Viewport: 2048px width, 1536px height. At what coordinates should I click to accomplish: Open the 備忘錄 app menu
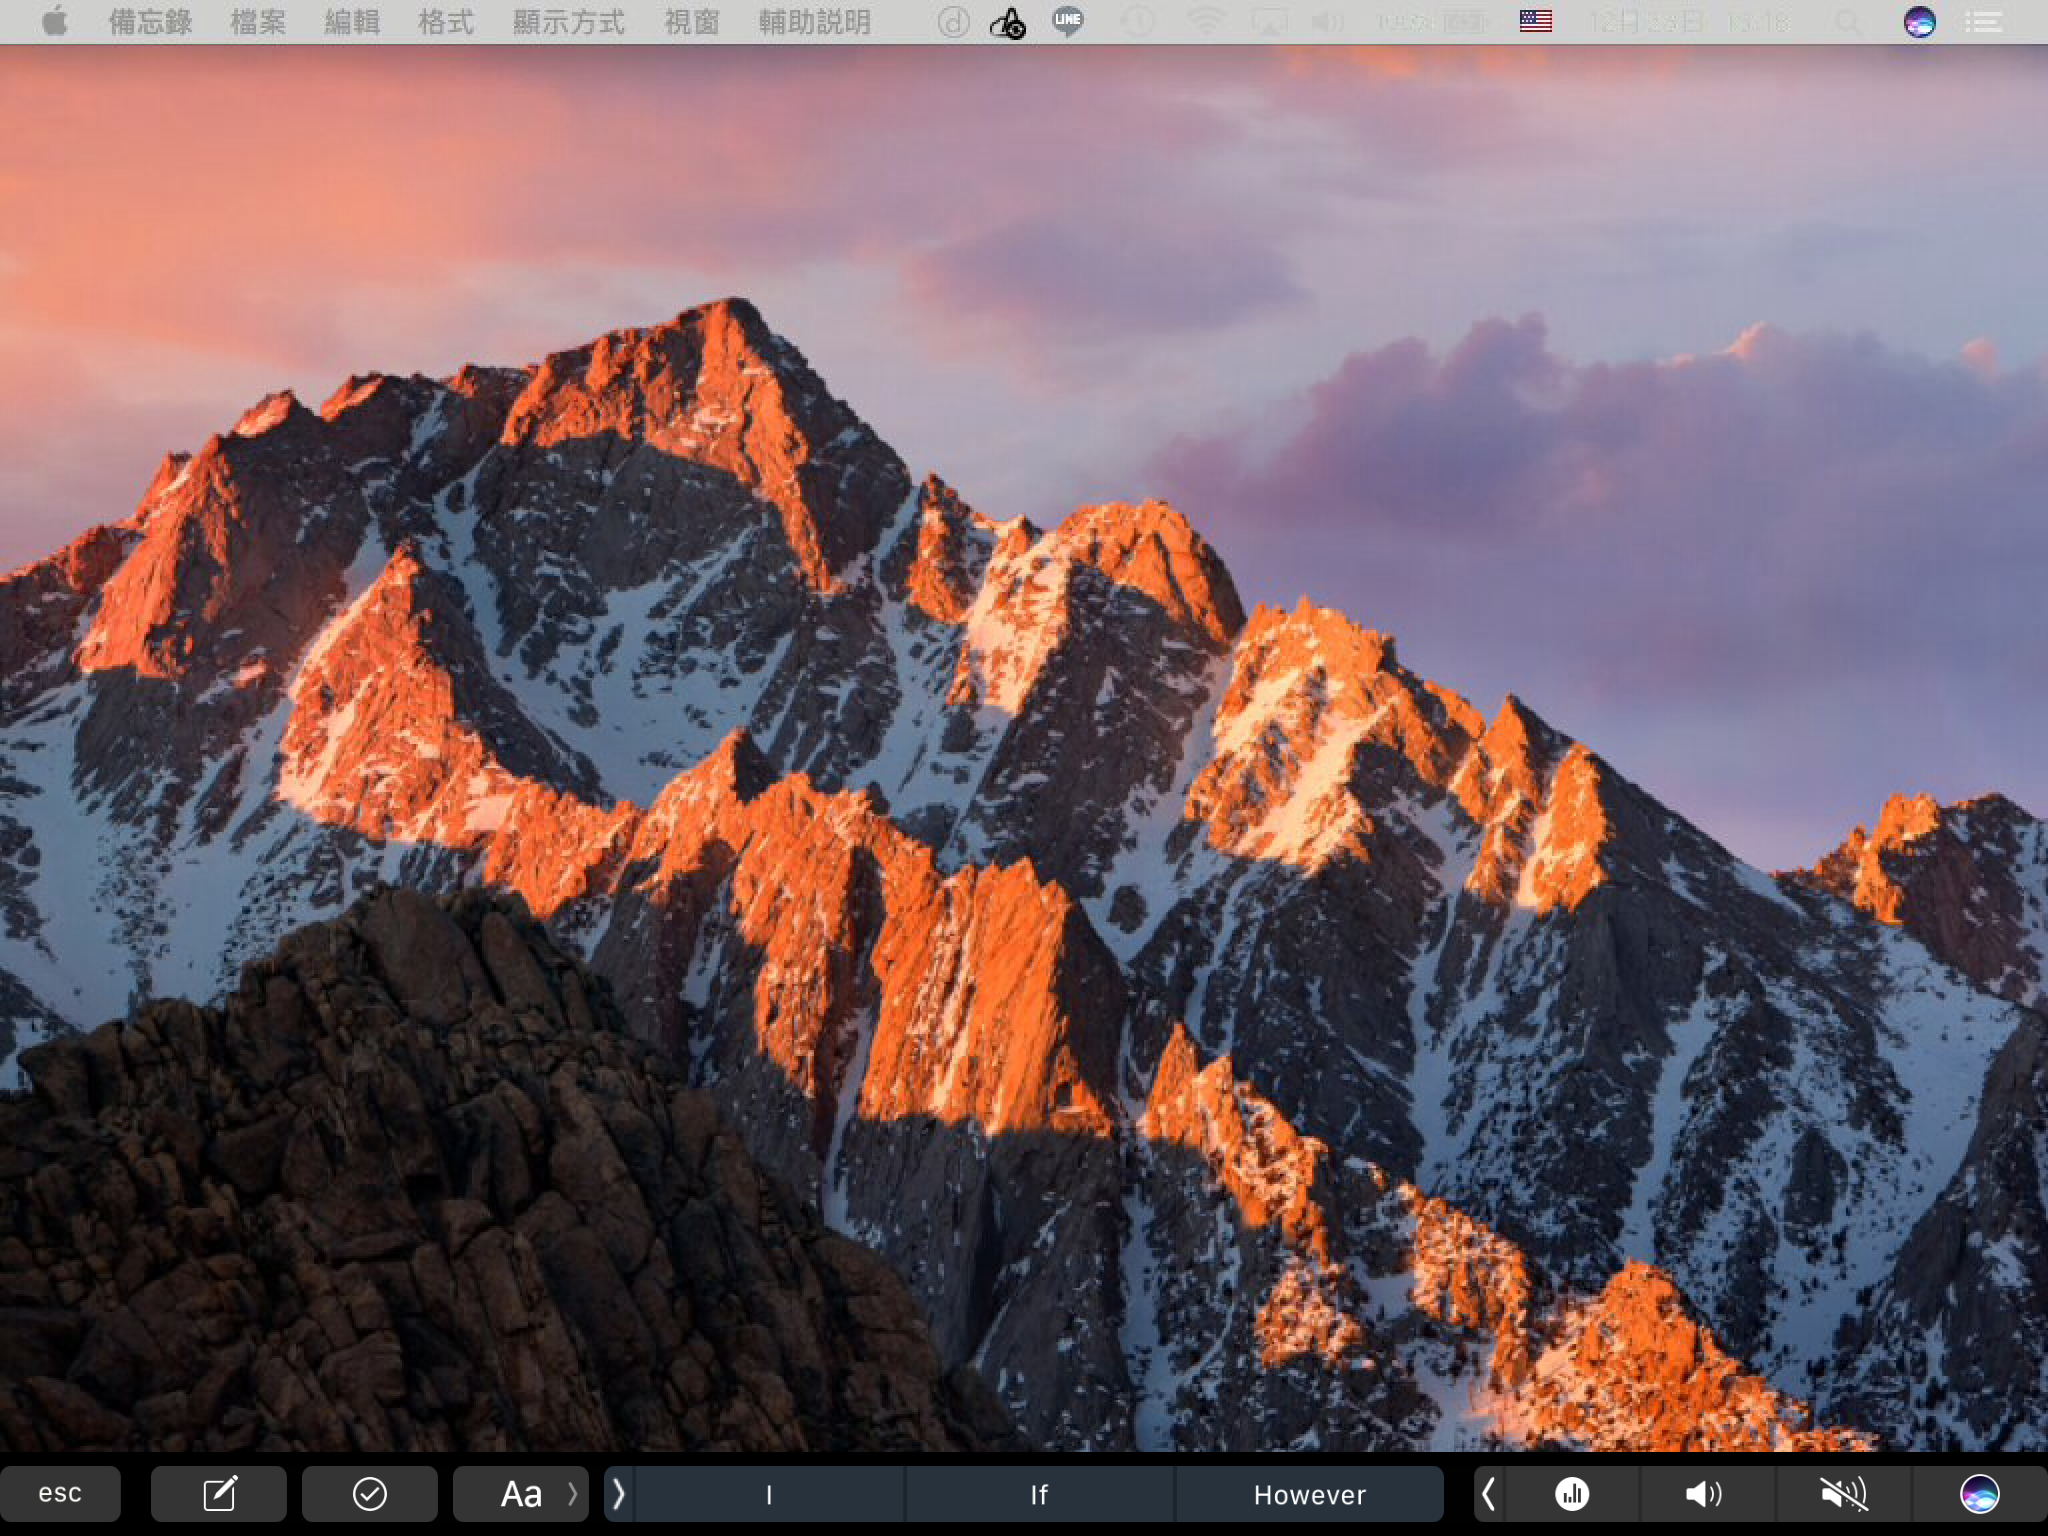(x=150, y=21)
